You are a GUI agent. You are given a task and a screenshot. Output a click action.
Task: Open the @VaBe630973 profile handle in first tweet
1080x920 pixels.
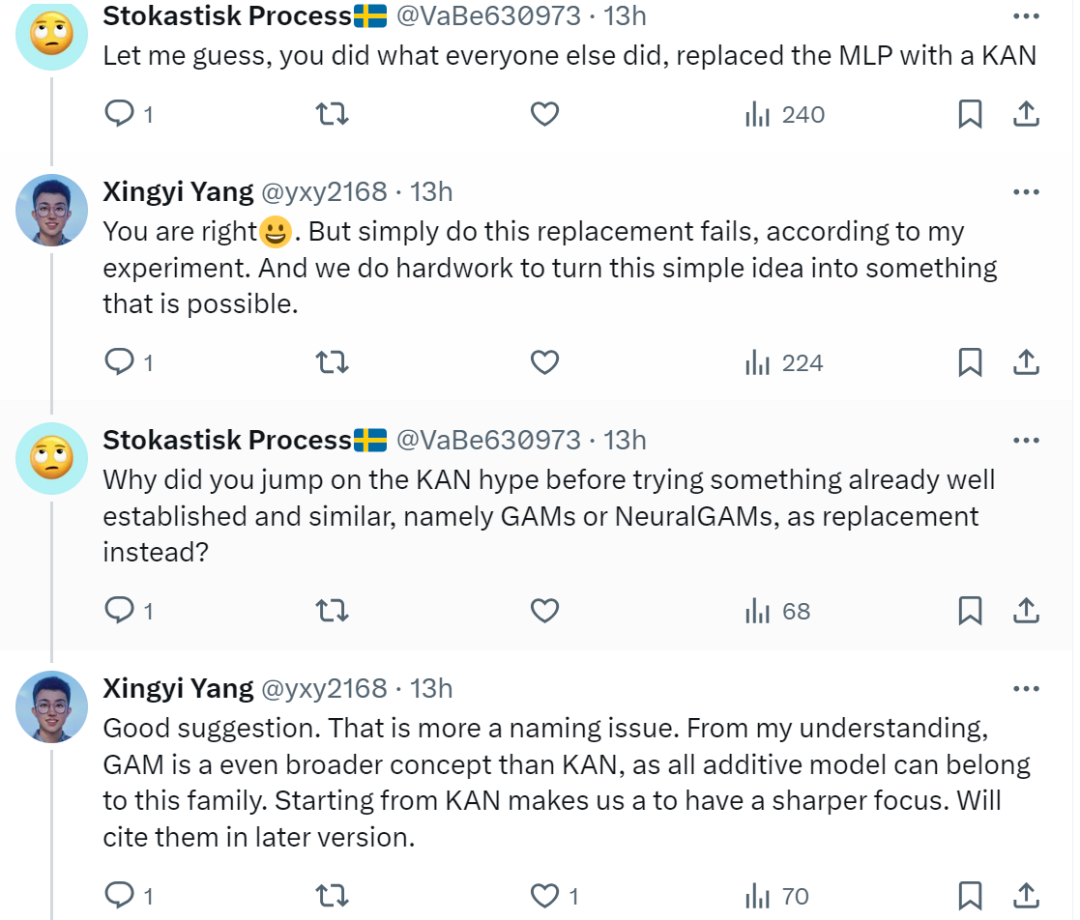[x=488, y=16]
